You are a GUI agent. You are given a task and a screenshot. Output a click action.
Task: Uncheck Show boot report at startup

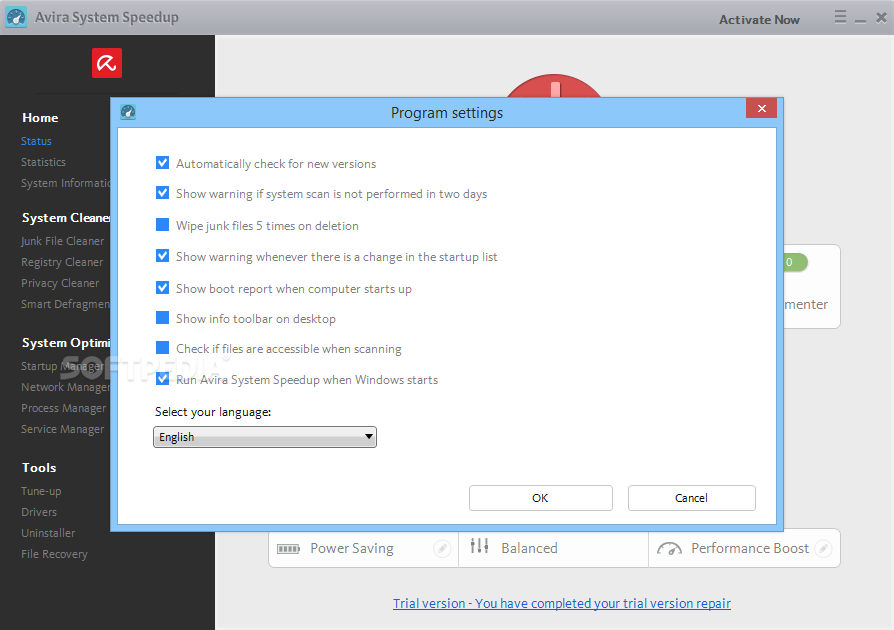[x=162, y=287]
